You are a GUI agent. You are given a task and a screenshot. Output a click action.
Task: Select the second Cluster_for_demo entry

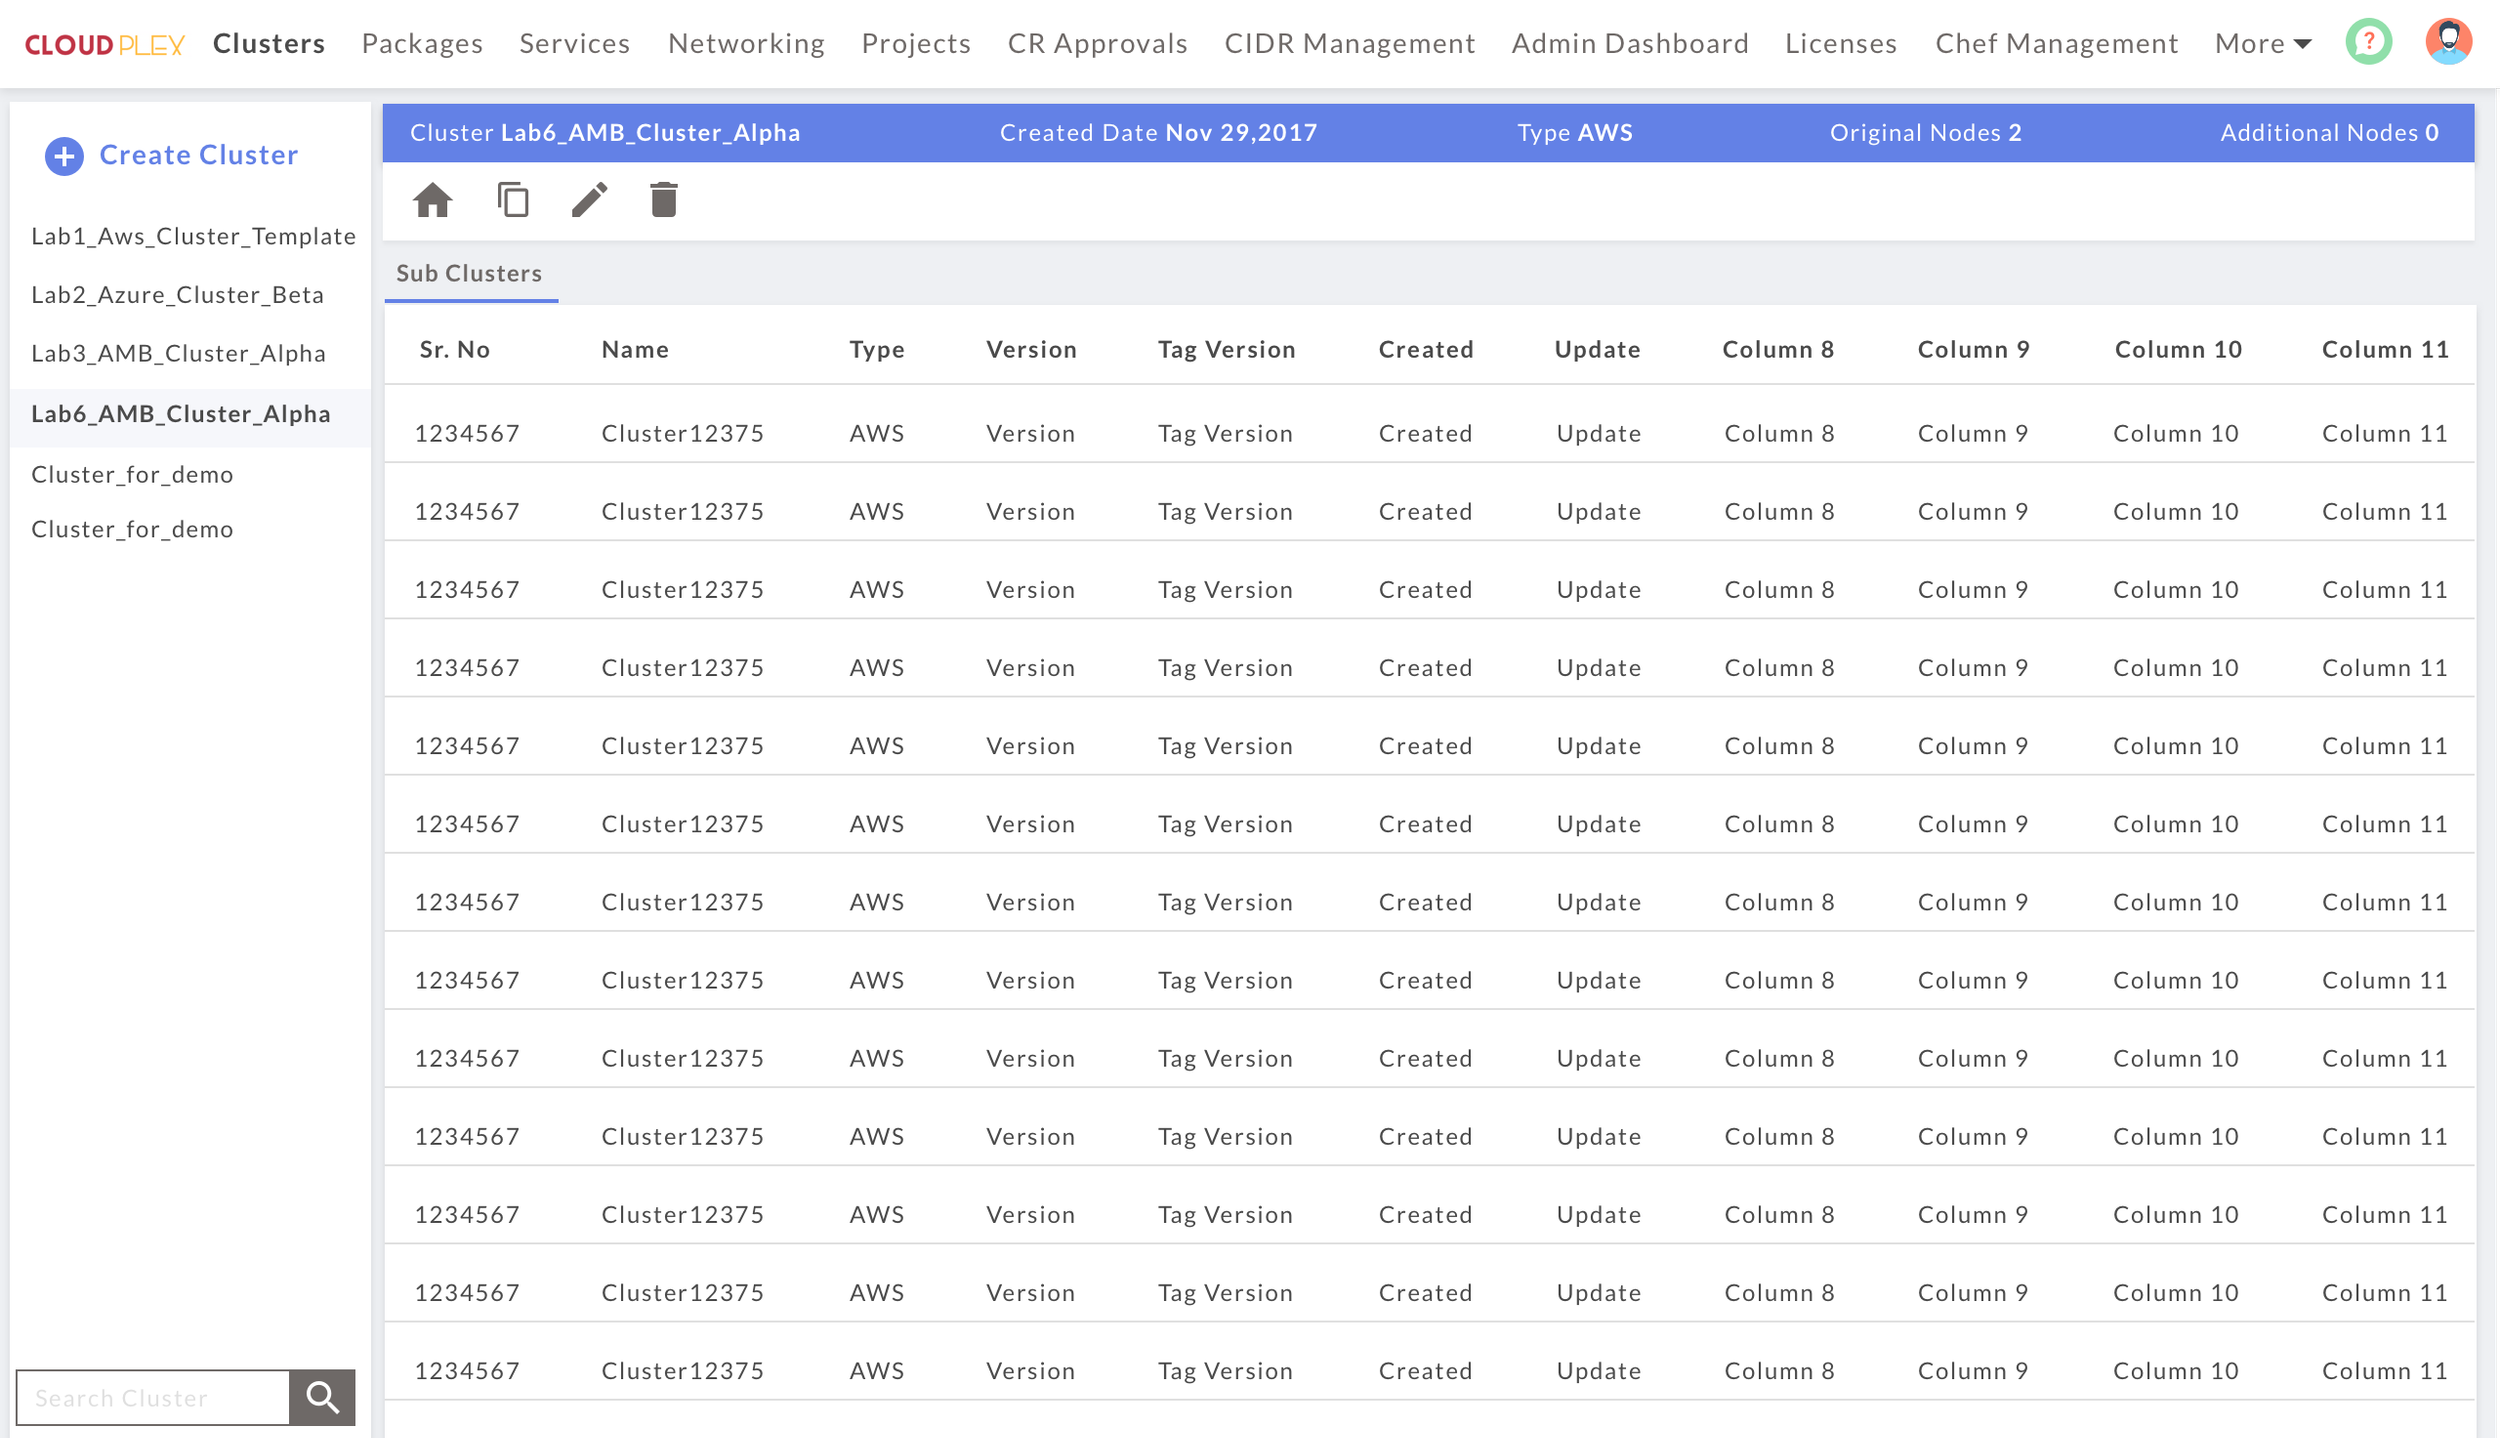pyautogui.click(x=132, y=529)
